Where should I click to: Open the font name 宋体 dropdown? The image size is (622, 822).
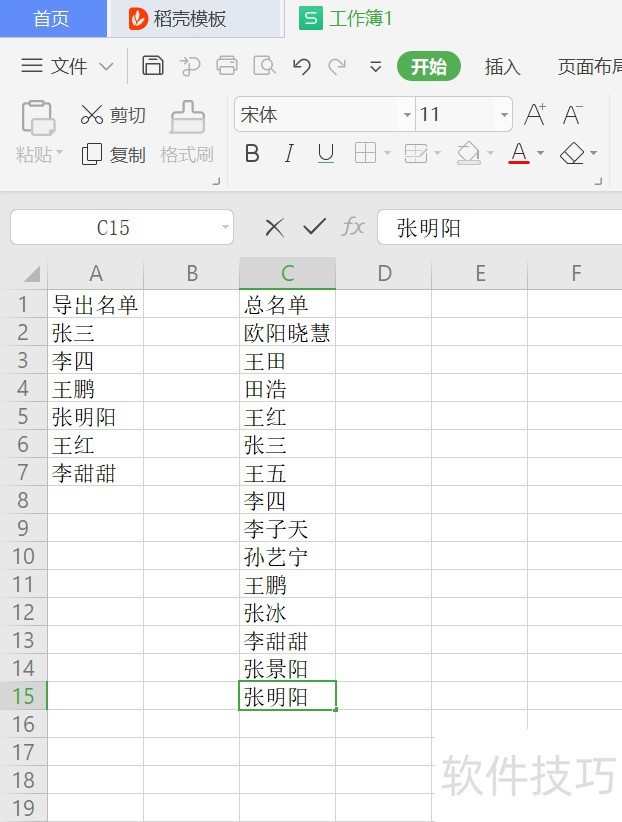click(x=407, y=114)
